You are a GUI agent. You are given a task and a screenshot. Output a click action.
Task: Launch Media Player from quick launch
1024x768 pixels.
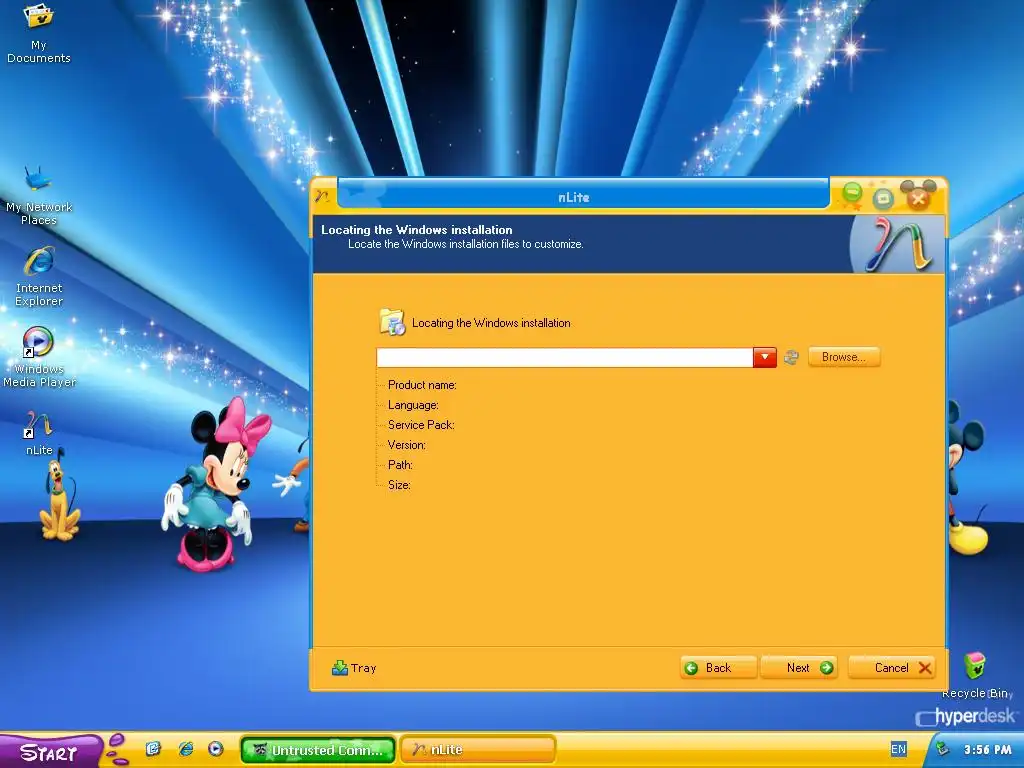[x=216, y=748]
